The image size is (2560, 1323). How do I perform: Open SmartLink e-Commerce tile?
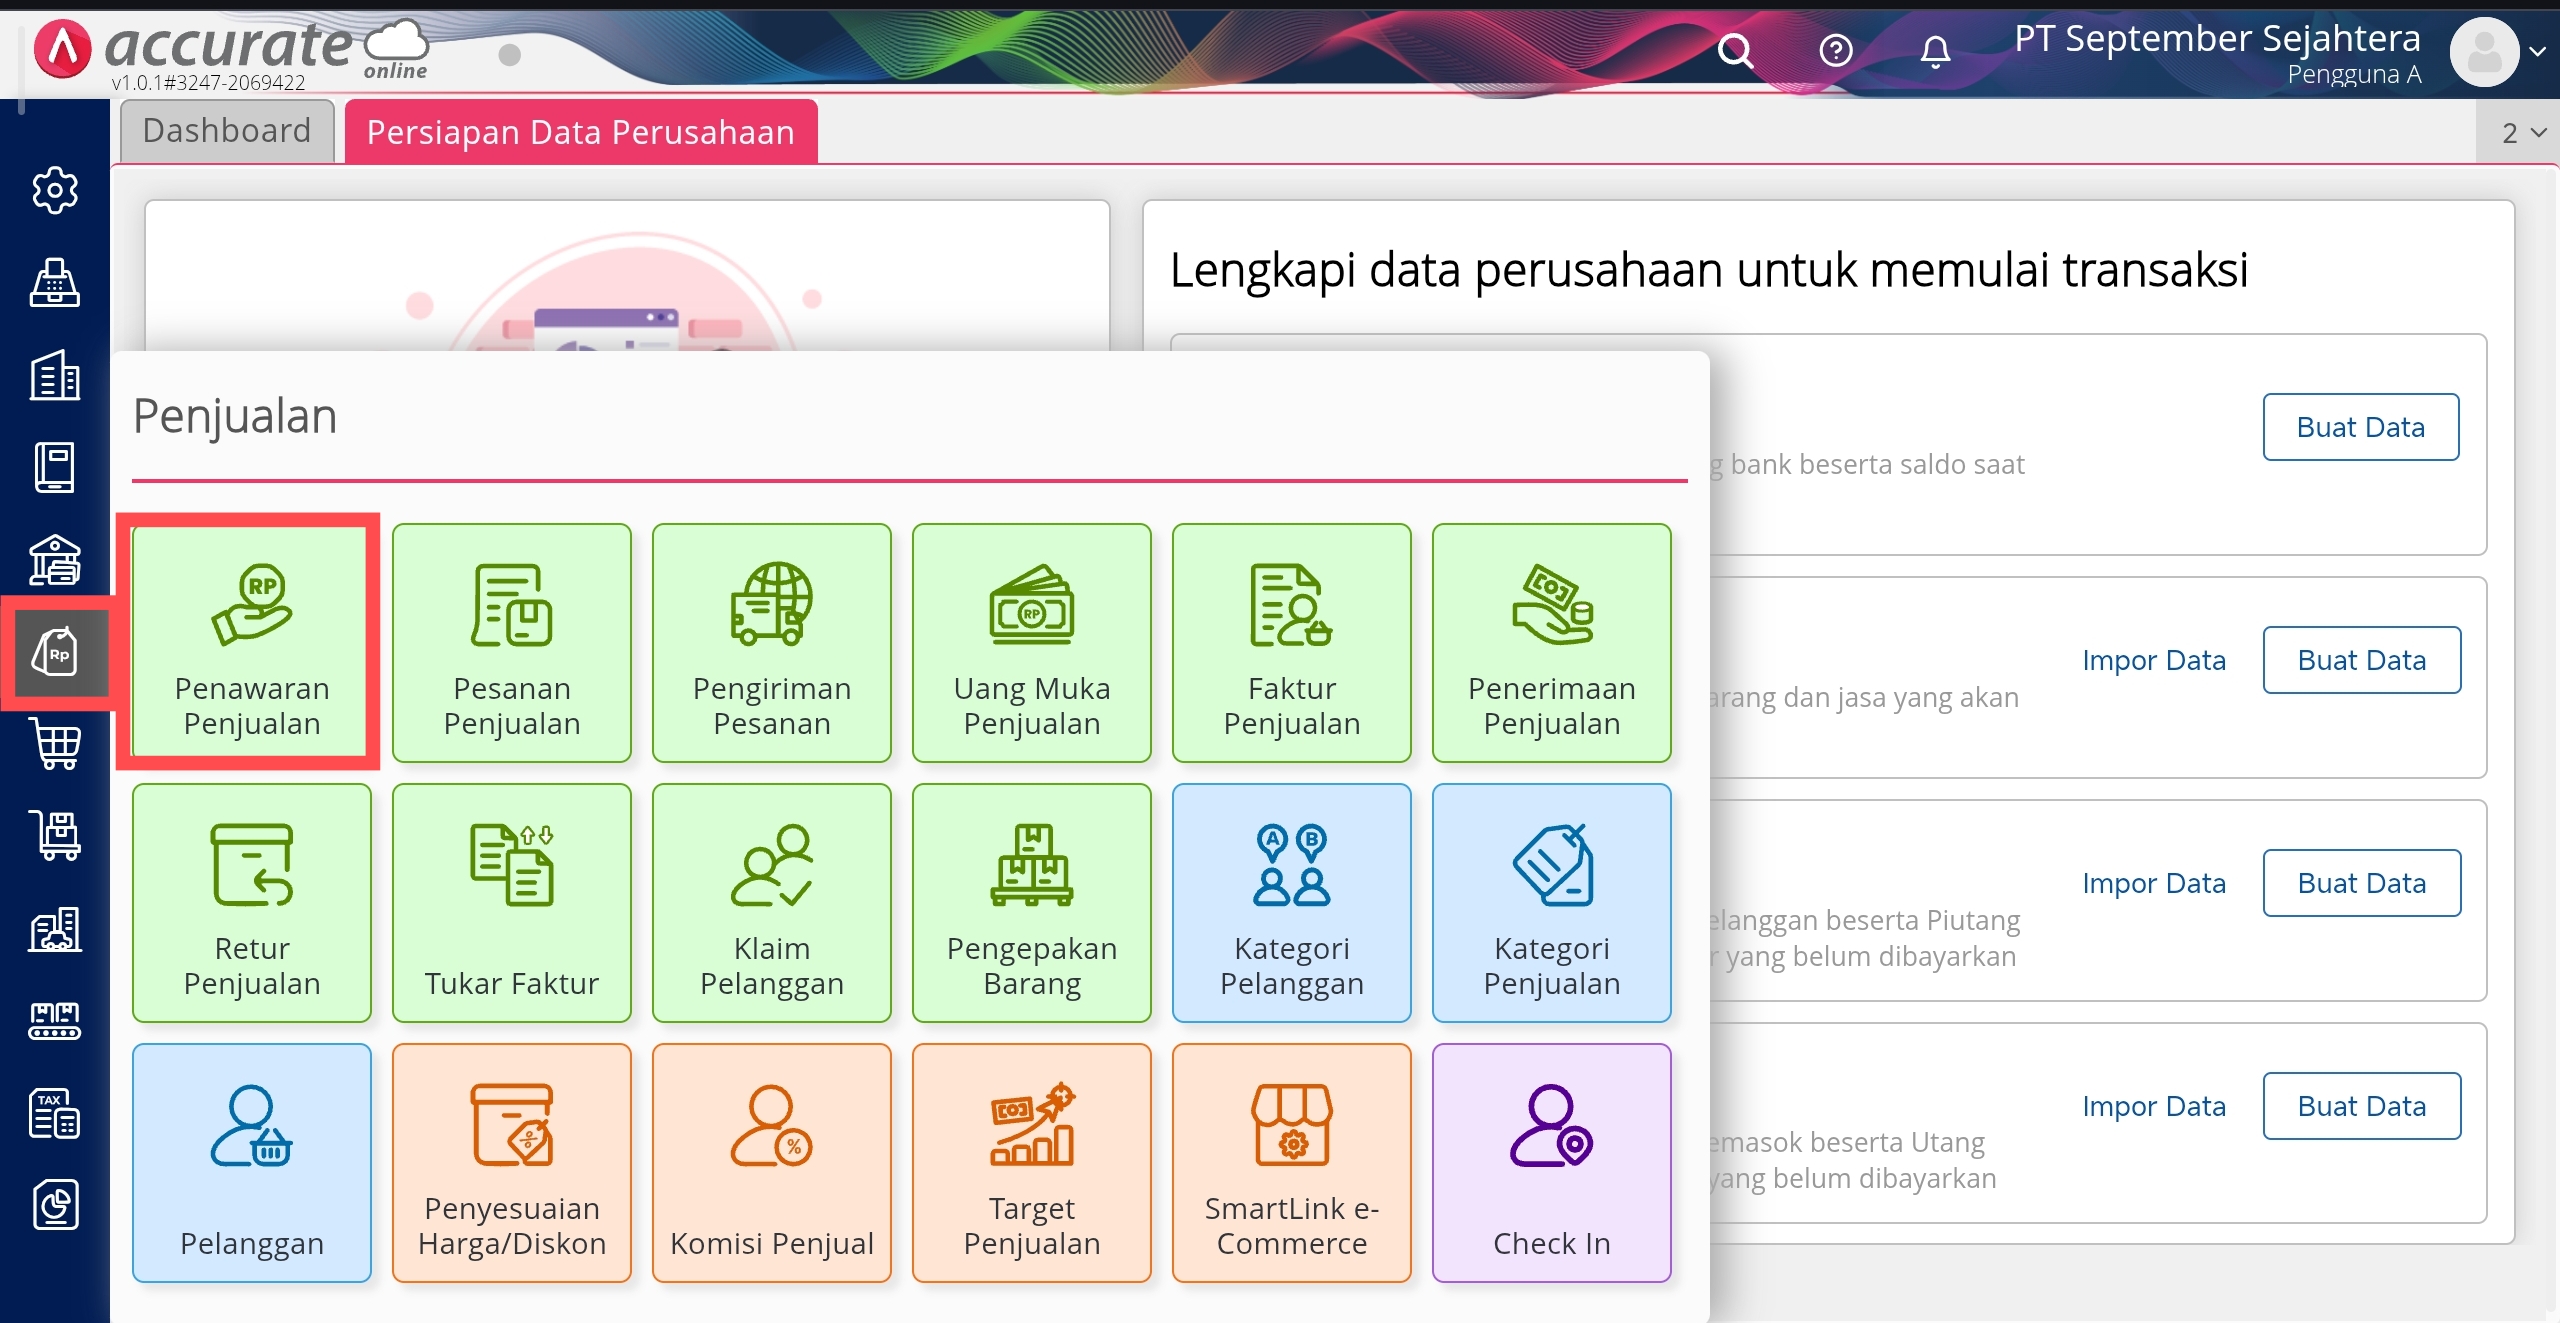tap(1291, 1162)
